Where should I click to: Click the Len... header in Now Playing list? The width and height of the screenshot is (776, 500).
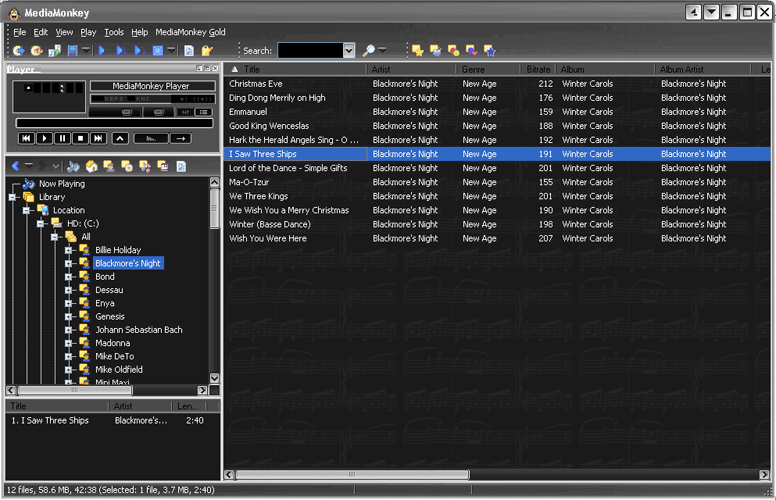coord(188,406)
